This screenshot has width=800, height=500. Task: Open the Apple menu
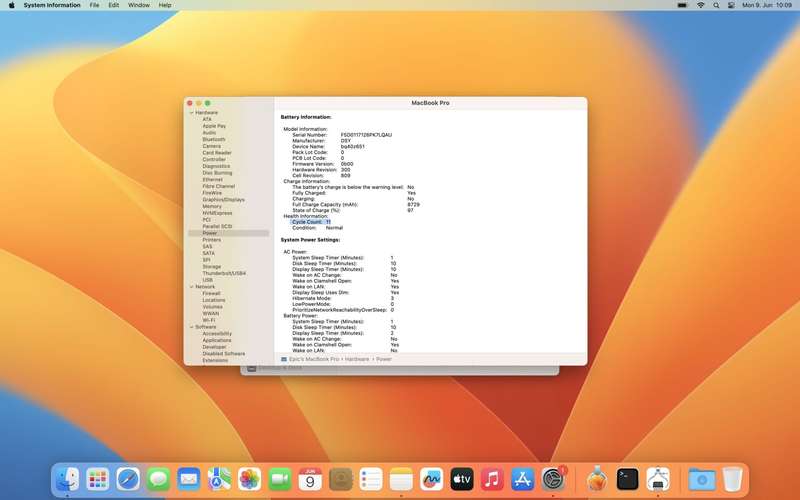click(11, 5)
